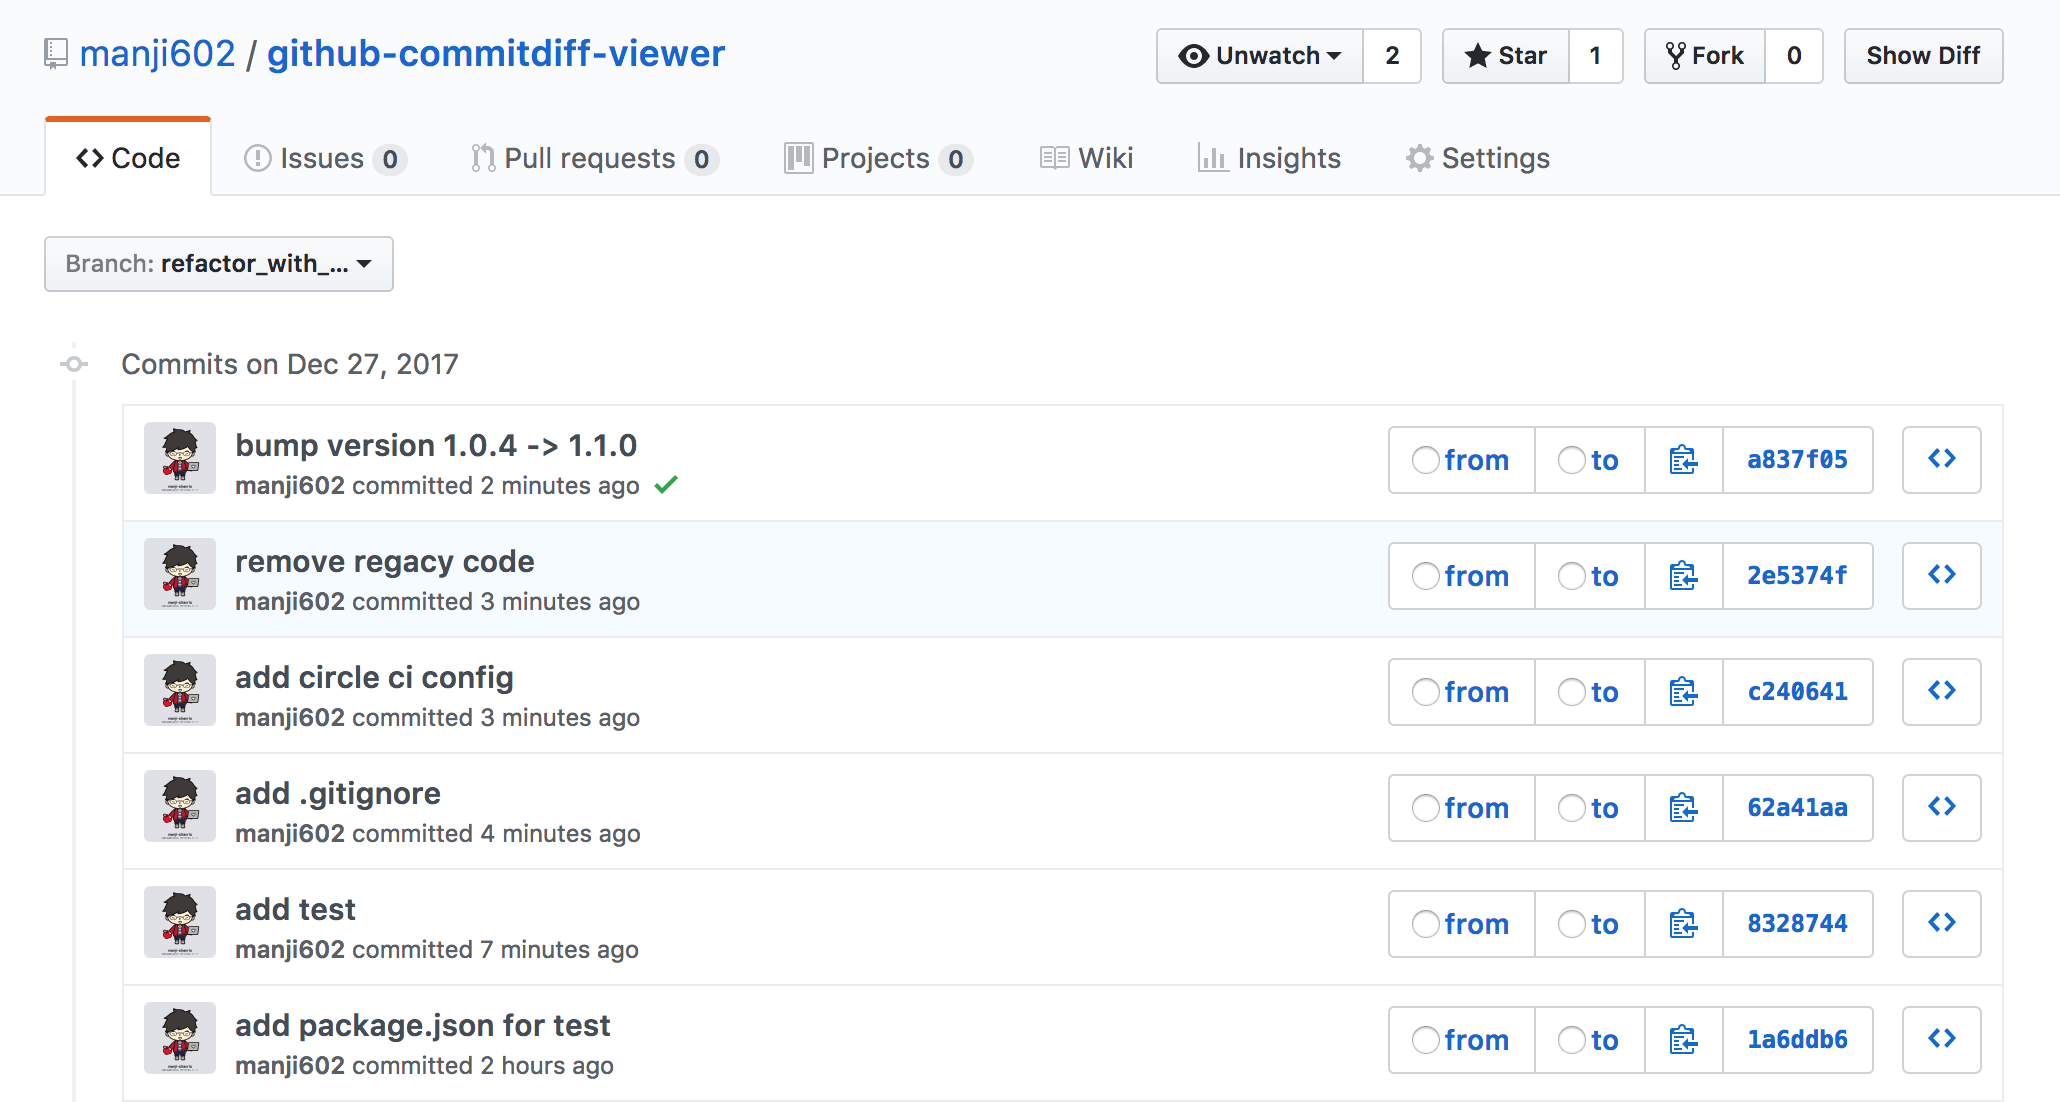The height and width of the screenshot is (1102, 2060).
Task: Click the green check status on bump version commit
Action: tap(666, 485)
